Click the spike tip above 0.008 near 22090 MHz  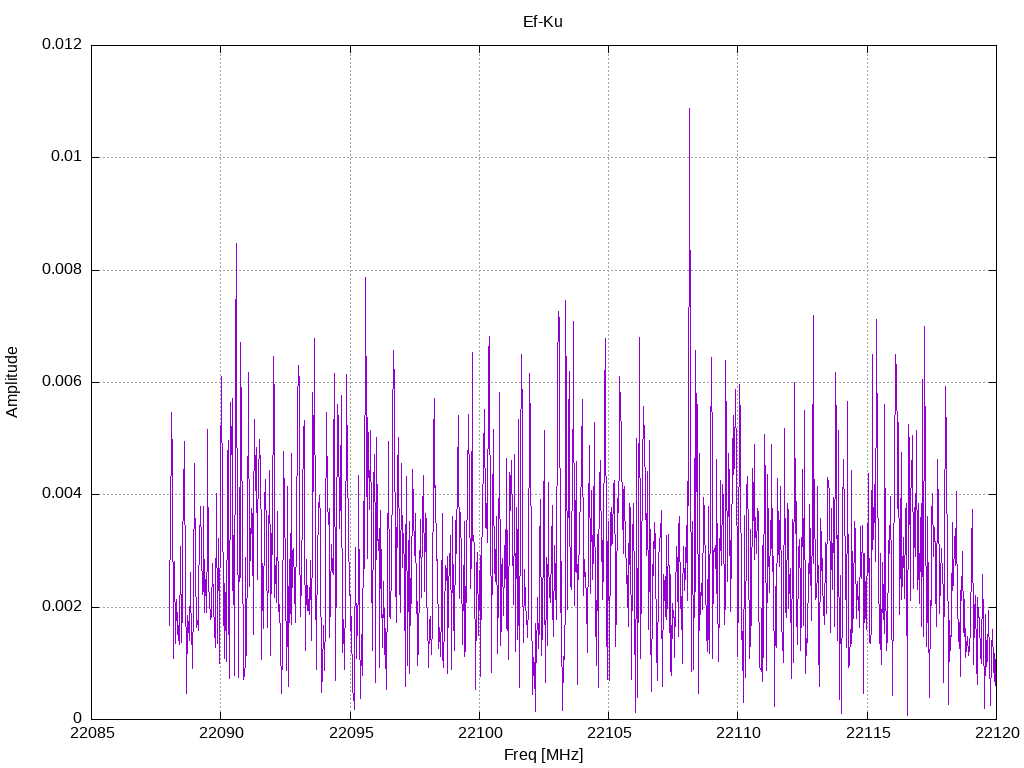point(236,244)
